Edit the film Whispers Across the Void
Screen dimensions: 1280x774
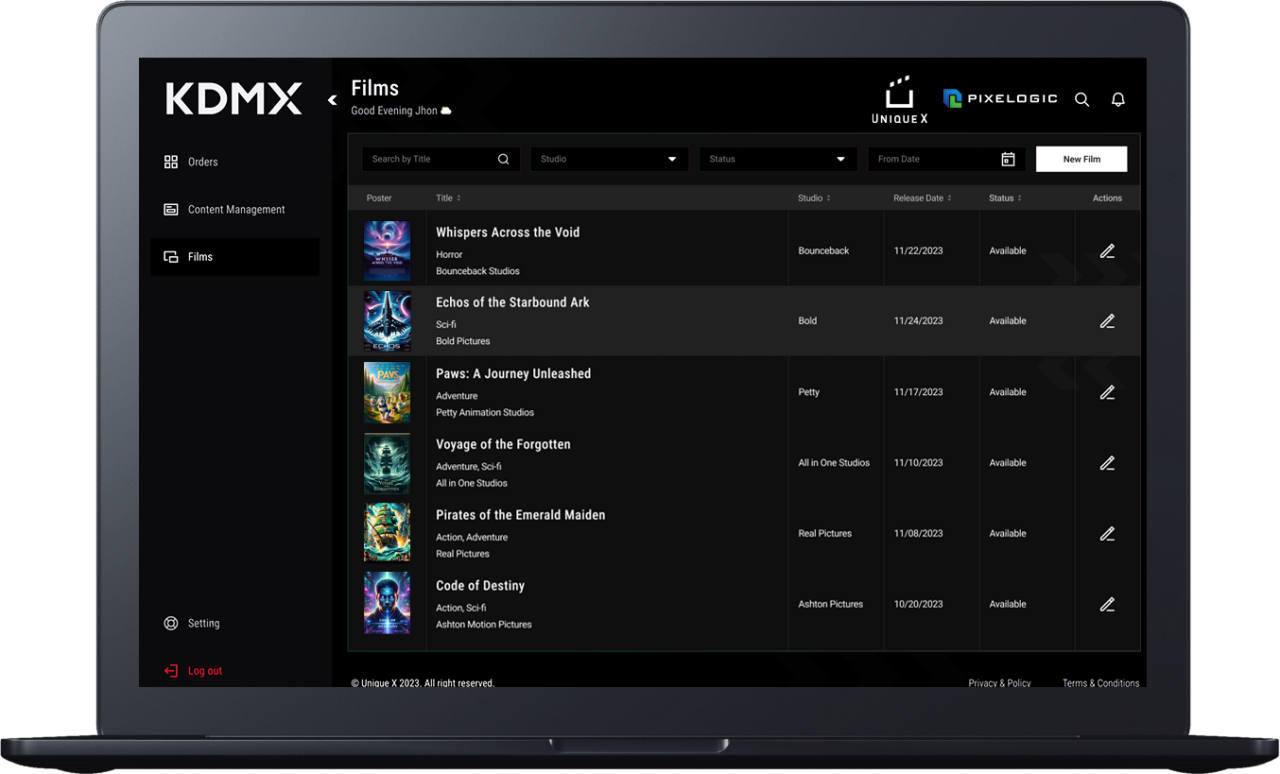[x=1107, y=251]
